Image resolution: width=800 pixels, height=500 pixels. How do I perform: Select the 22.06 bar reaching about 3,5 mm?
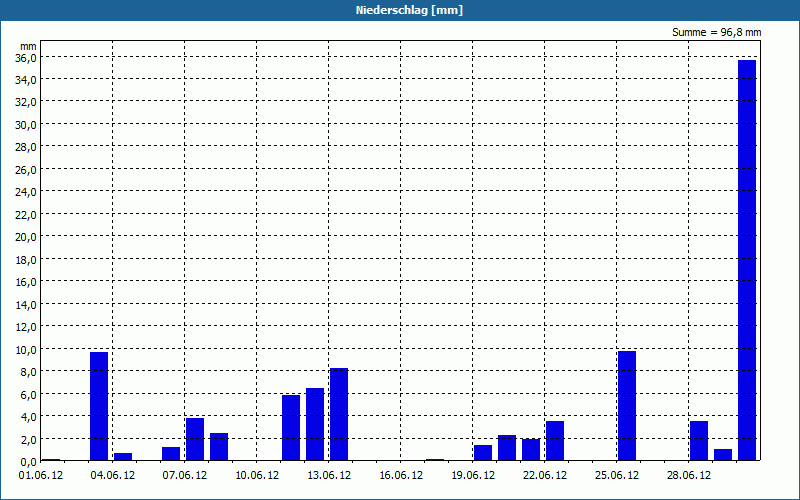[x=555, y=441]
